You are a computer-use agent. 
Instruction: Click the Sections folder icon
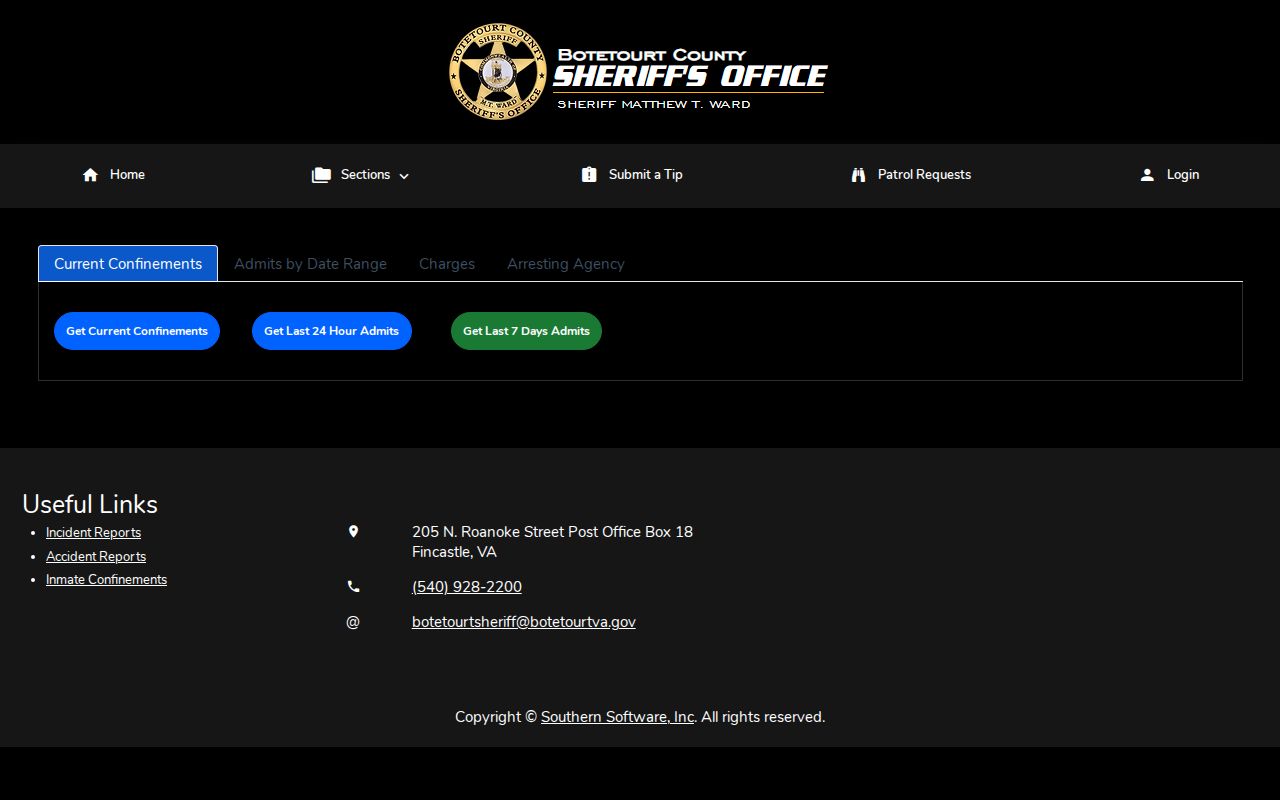[321, 175]
